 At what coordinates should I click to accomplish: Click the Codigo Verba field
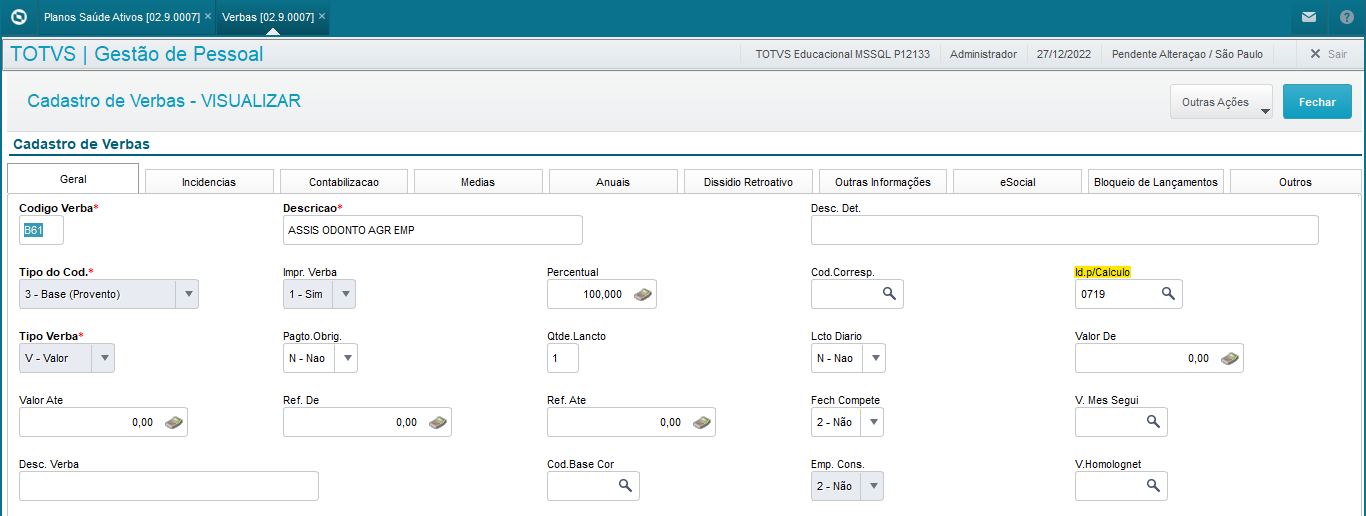click(41, 230)
